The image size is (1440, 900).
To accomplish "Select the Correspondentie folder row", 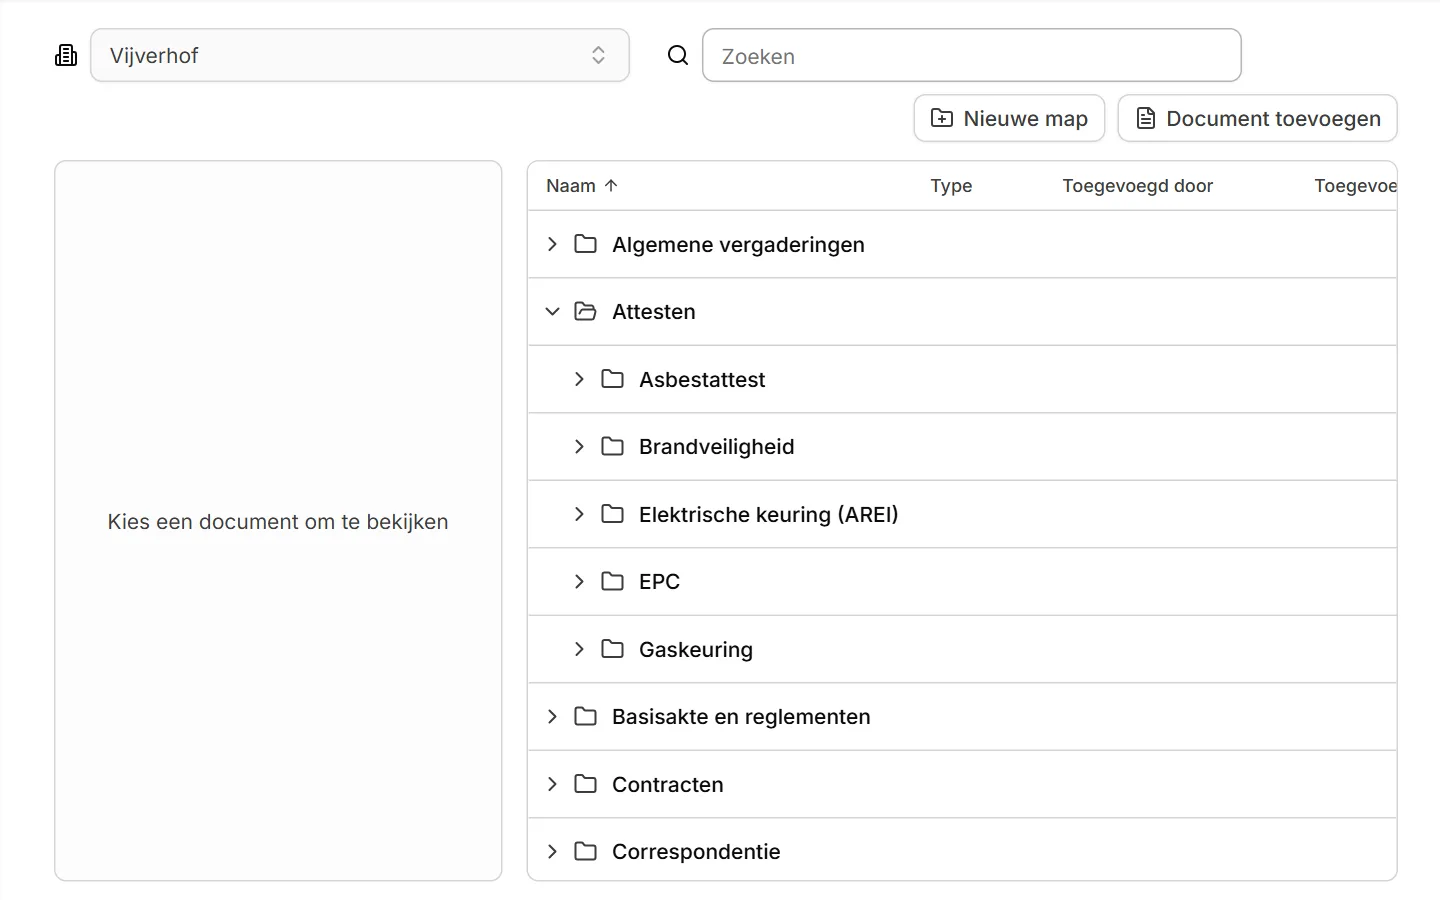I will tap(962, 850).
